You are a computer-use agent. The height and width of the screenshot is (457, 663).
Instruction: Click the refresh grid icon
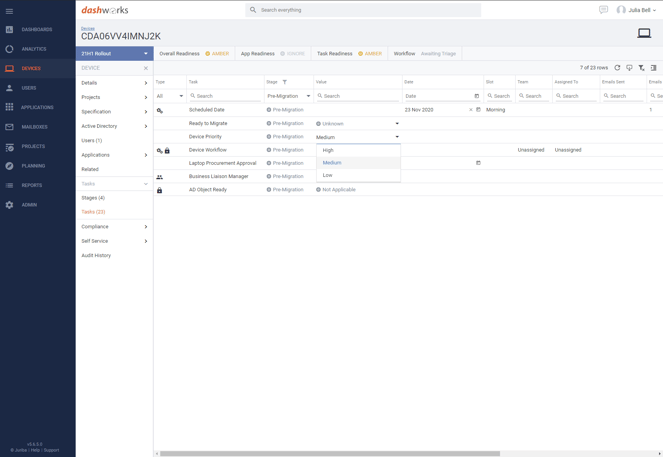[617, 68]
